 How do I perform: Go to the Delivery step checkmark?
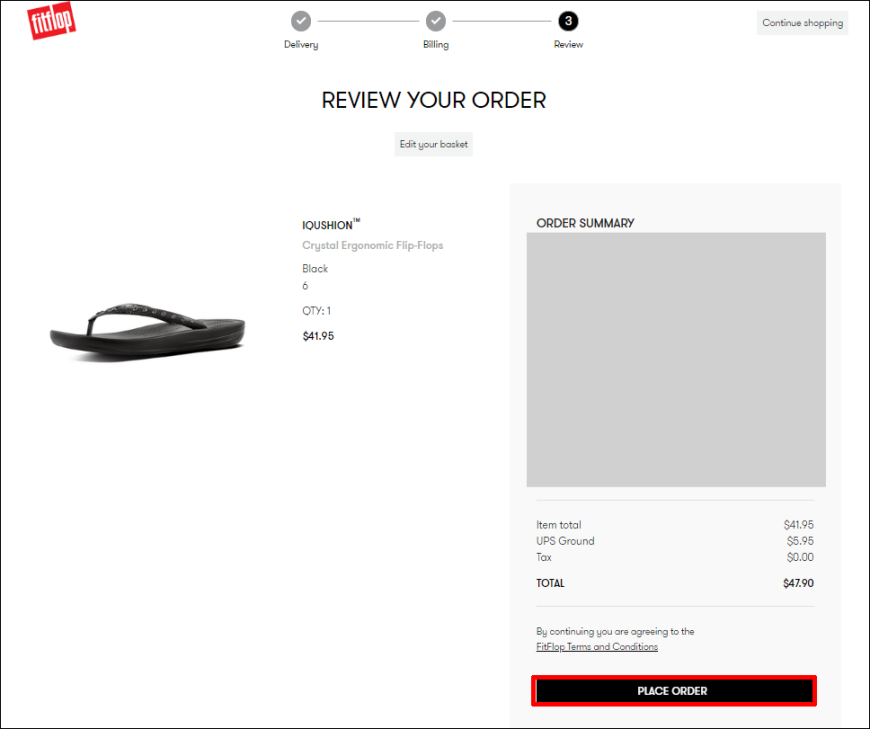301,21
